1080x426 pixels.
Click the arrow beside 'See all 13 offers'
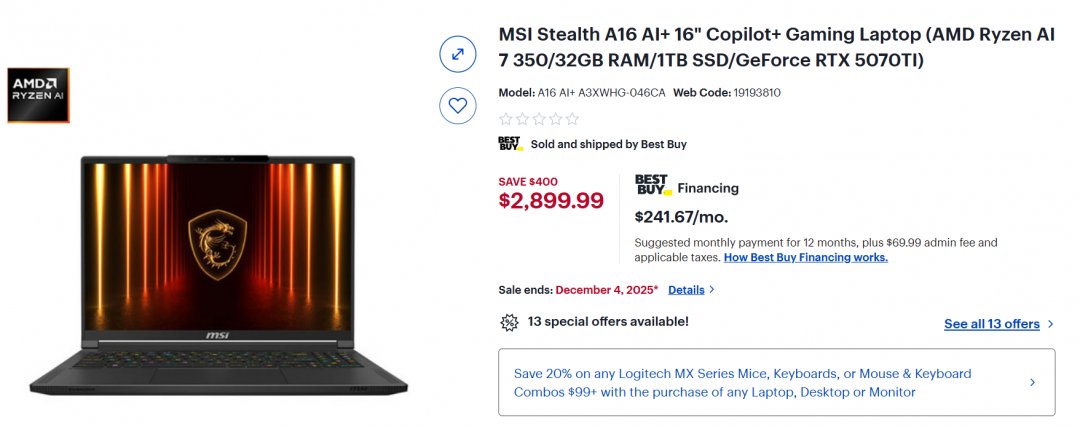[1050, 324]
